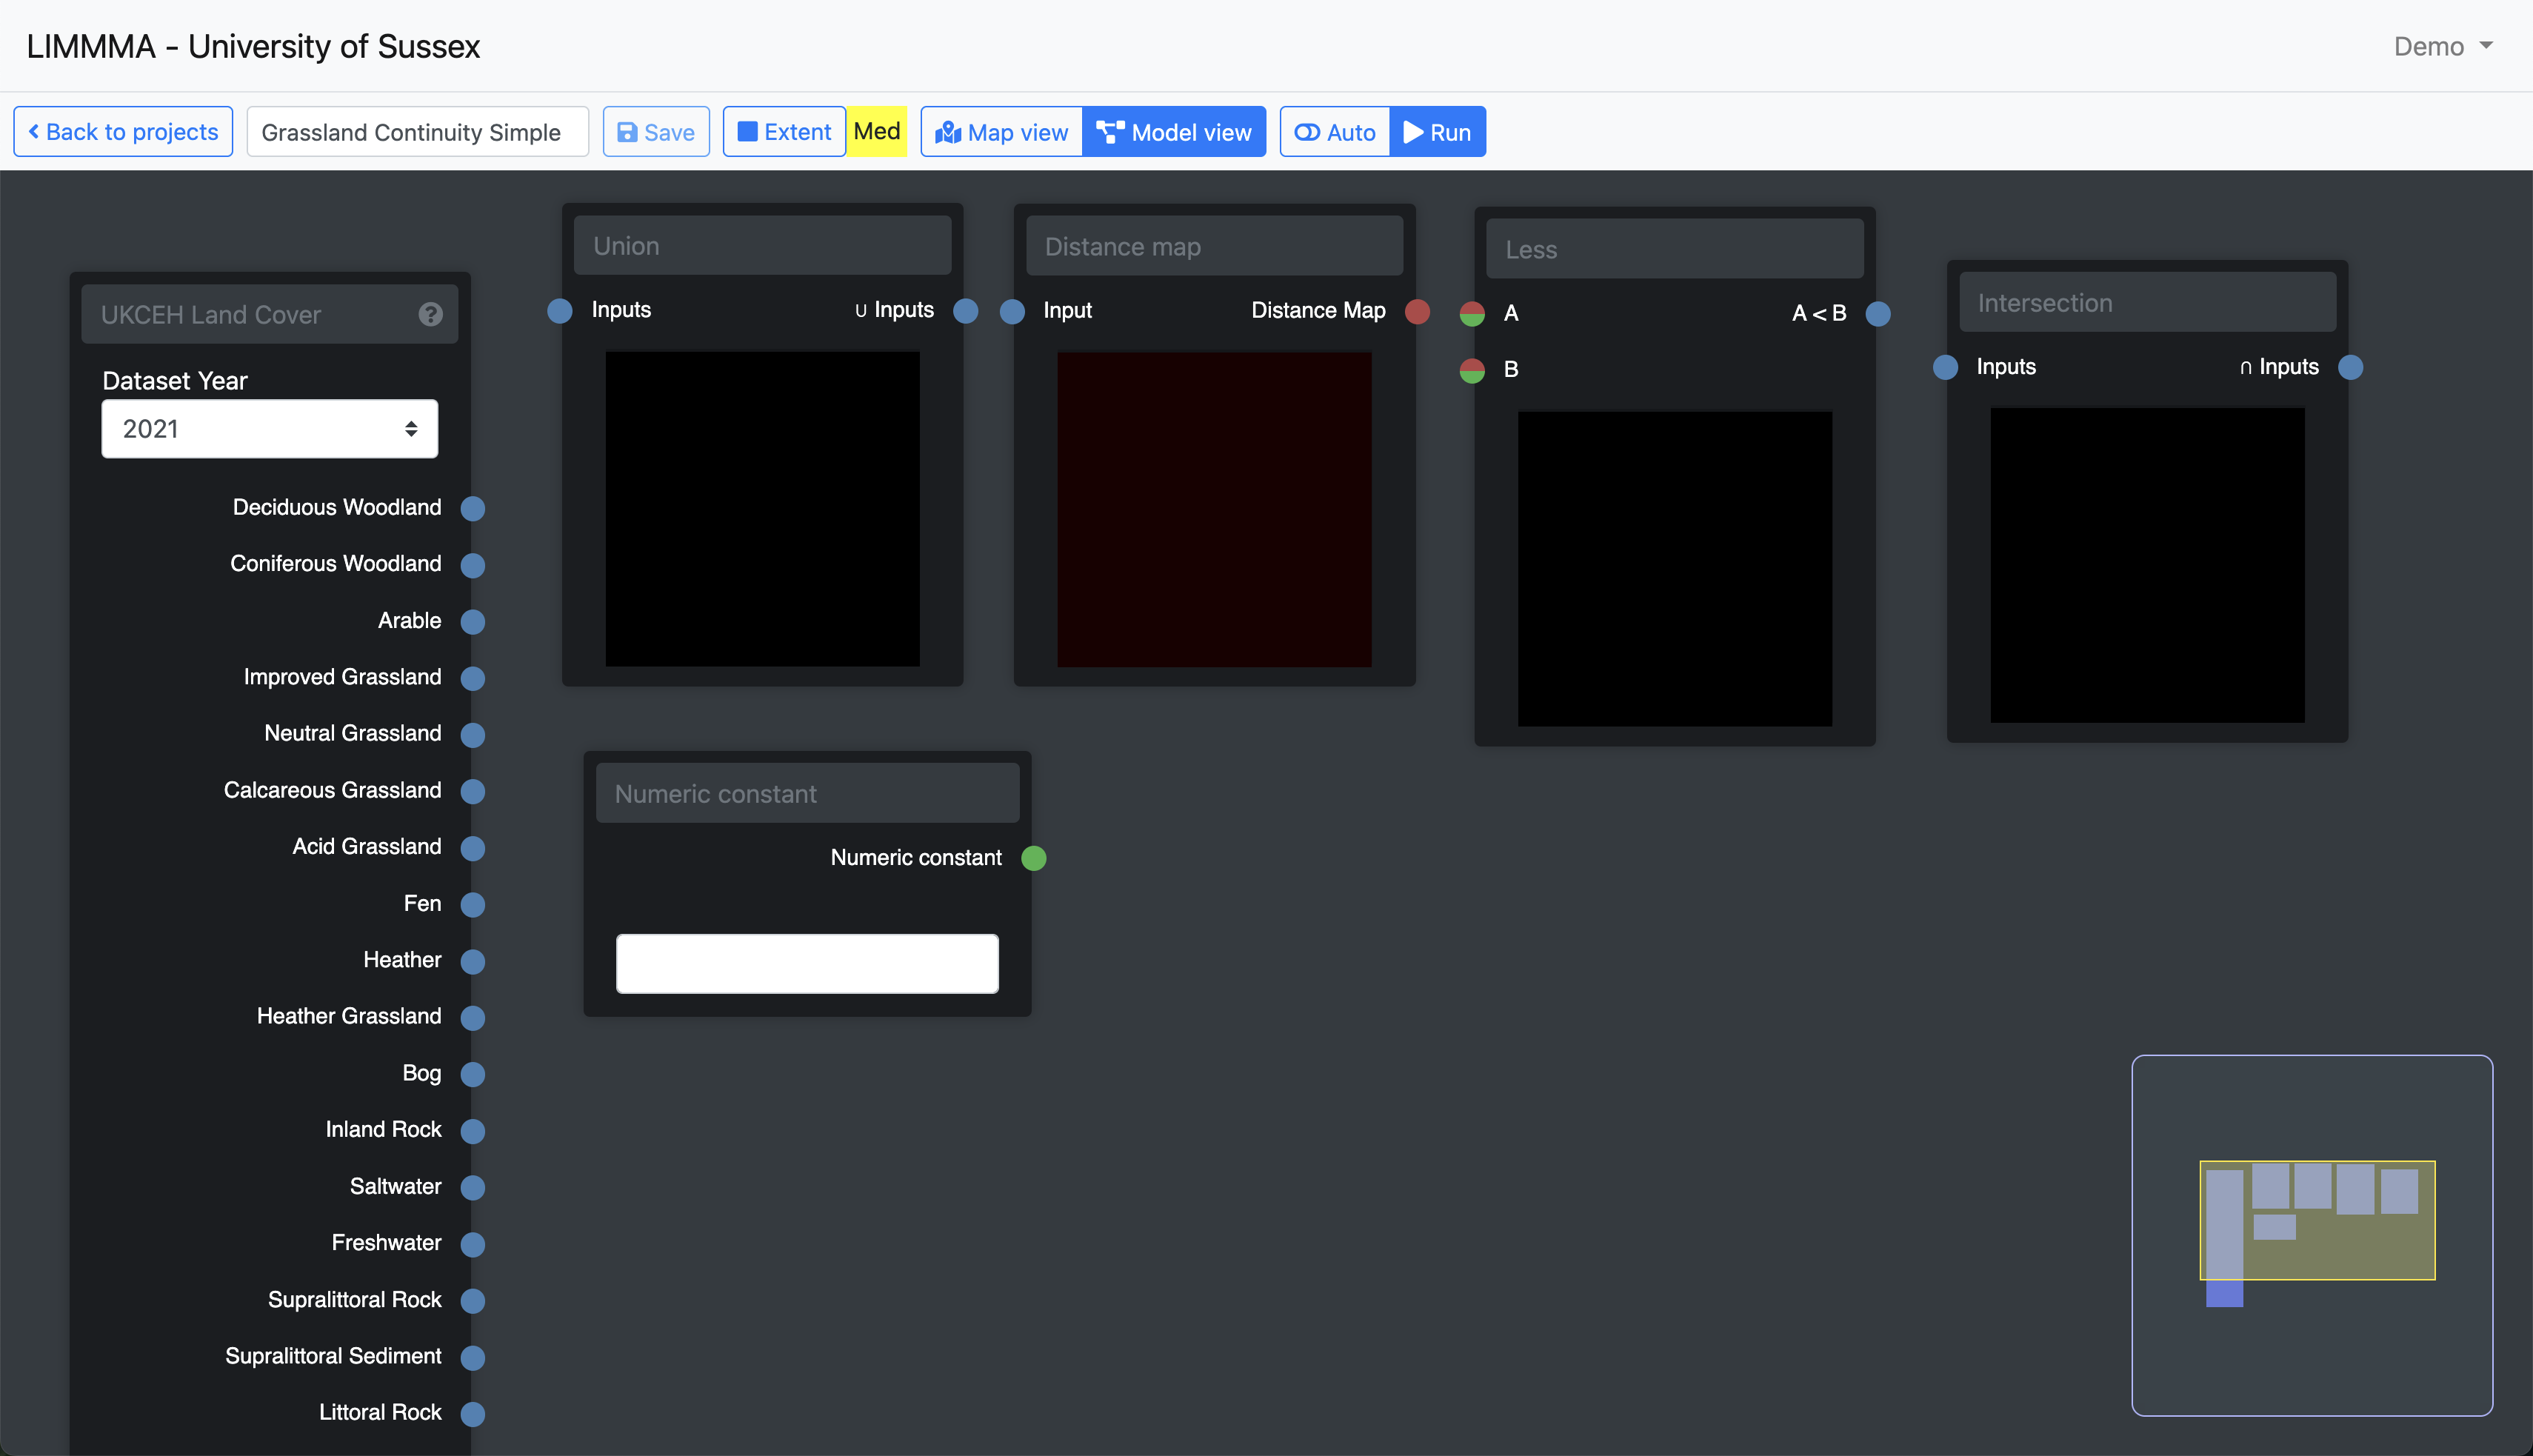The width and height of the screenshot is (2533, 1456).
Task: Toggle the Med resolution setting
Action: point(877,132)
